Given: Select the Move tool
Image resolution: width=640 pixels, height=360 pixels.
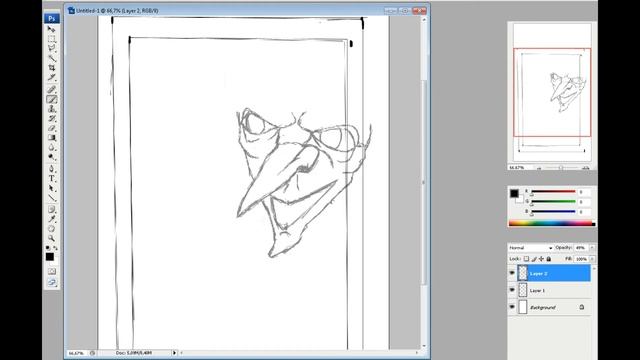Looking at the screenshot, I should click(51, 29).
